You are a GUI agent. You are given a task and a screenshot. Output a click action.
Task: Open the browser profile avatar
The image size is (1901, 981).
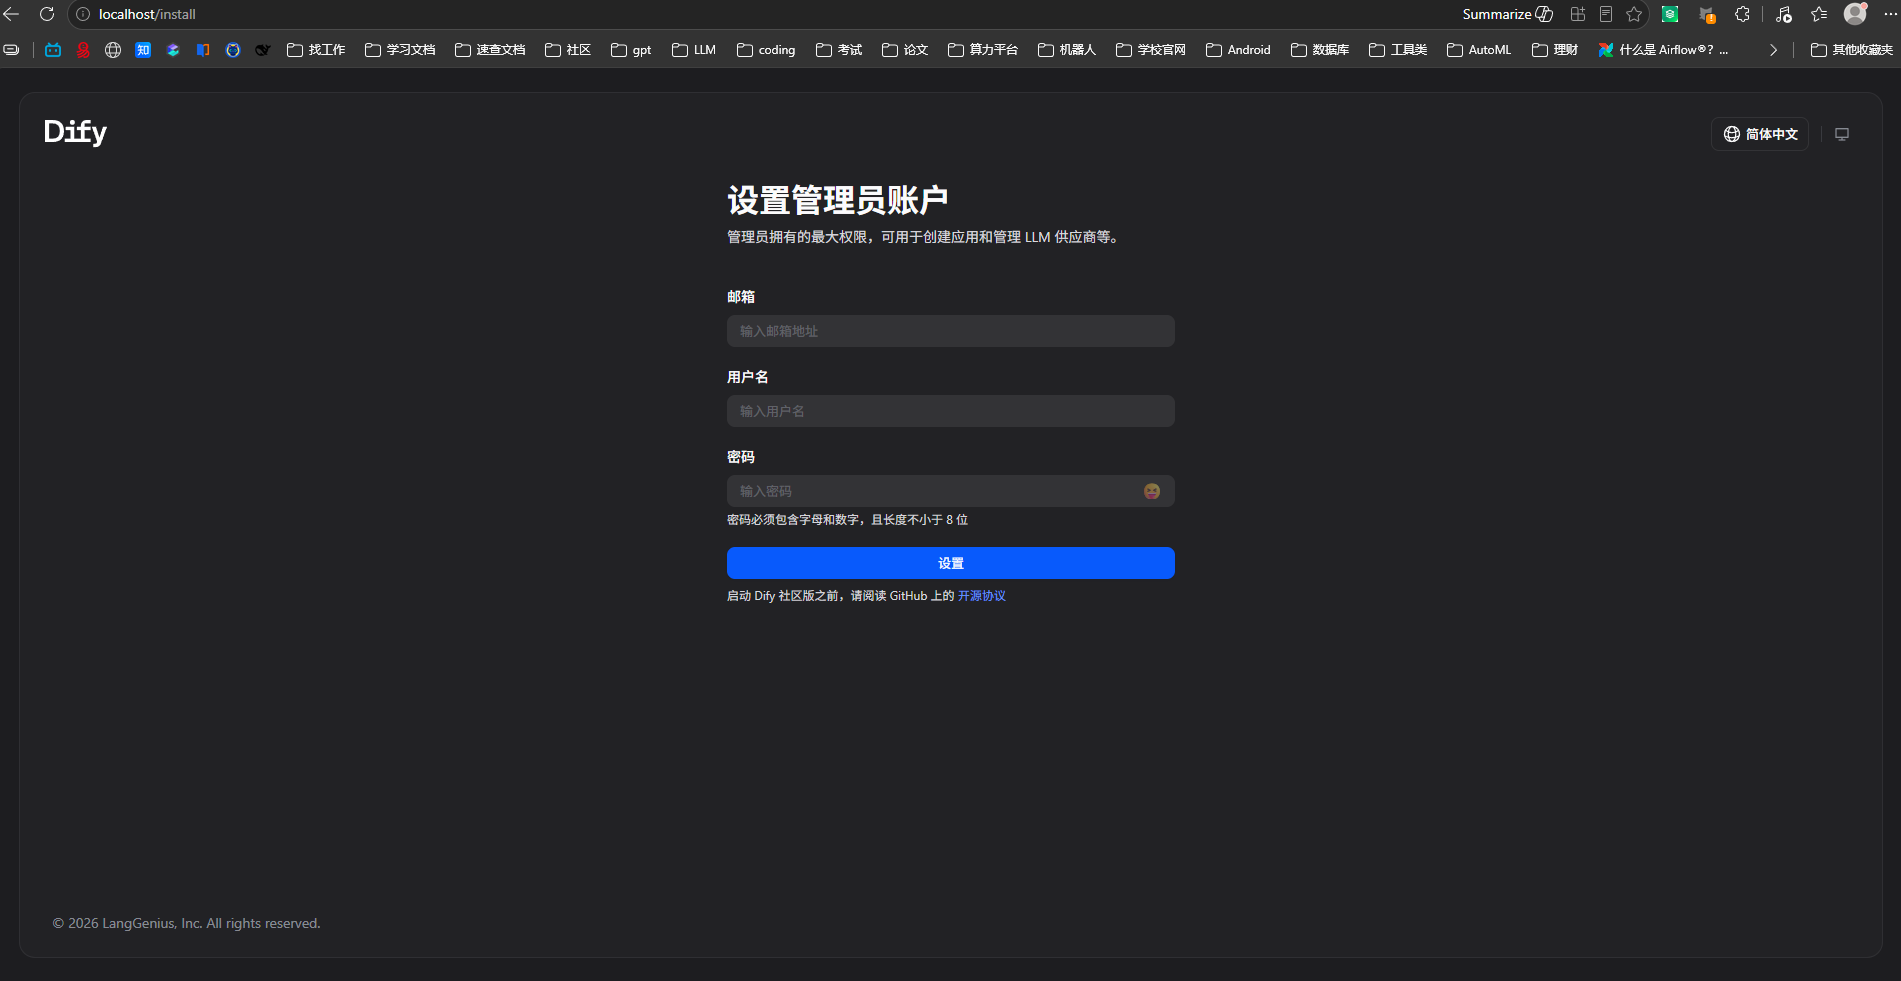[x=1855, y=13]
